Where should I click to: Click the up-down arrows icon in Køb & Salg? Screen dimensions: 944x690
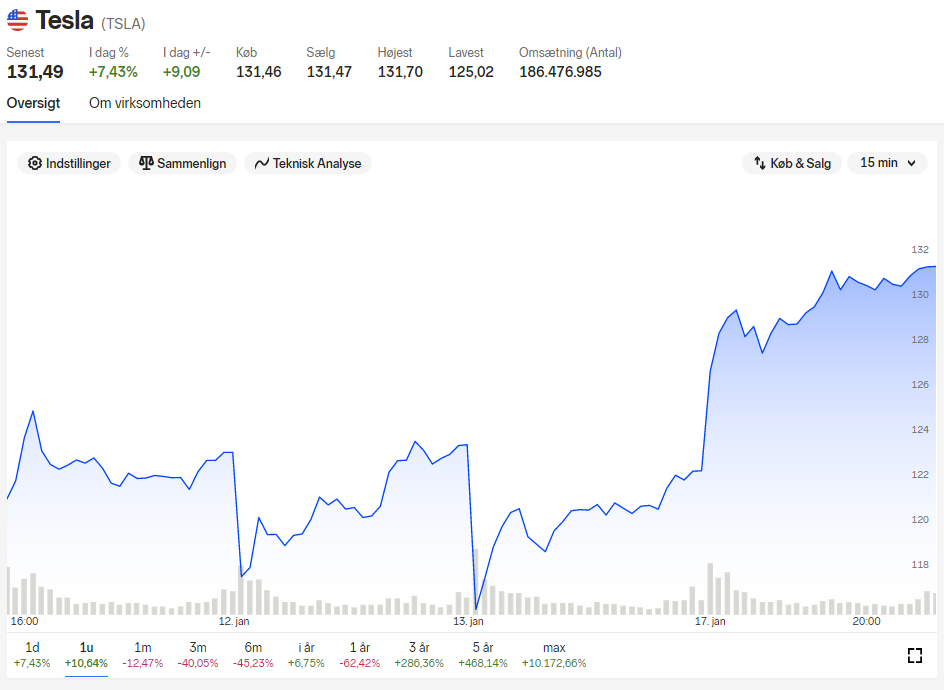[x=760, y=163]
